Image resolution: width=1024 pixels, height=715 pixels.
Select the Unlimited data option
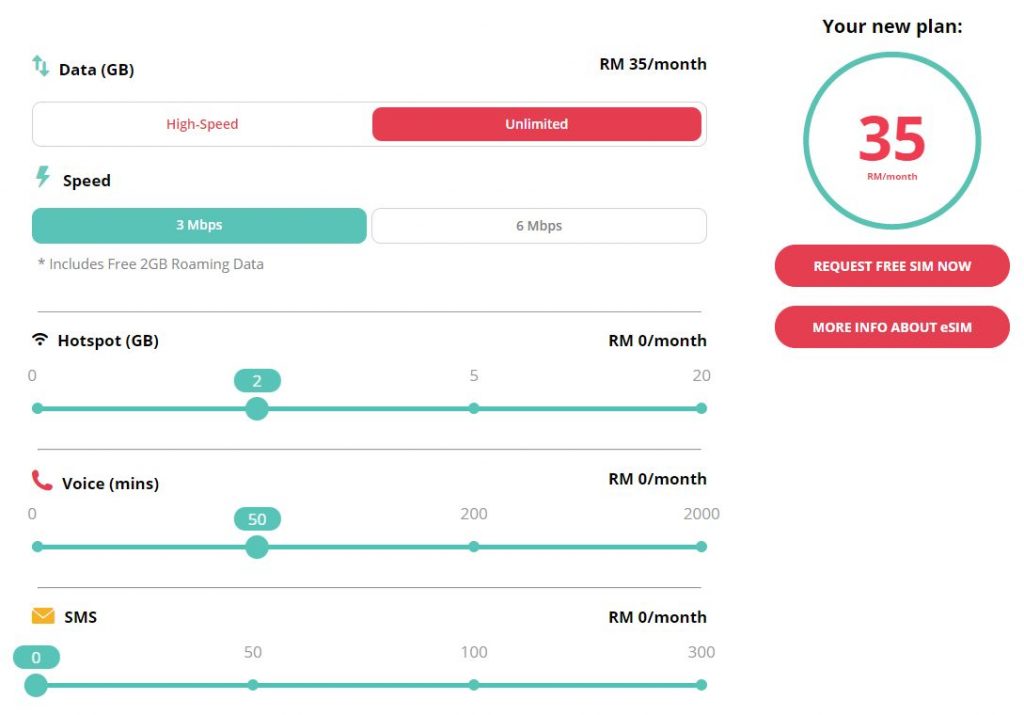(x=537, y=124)
